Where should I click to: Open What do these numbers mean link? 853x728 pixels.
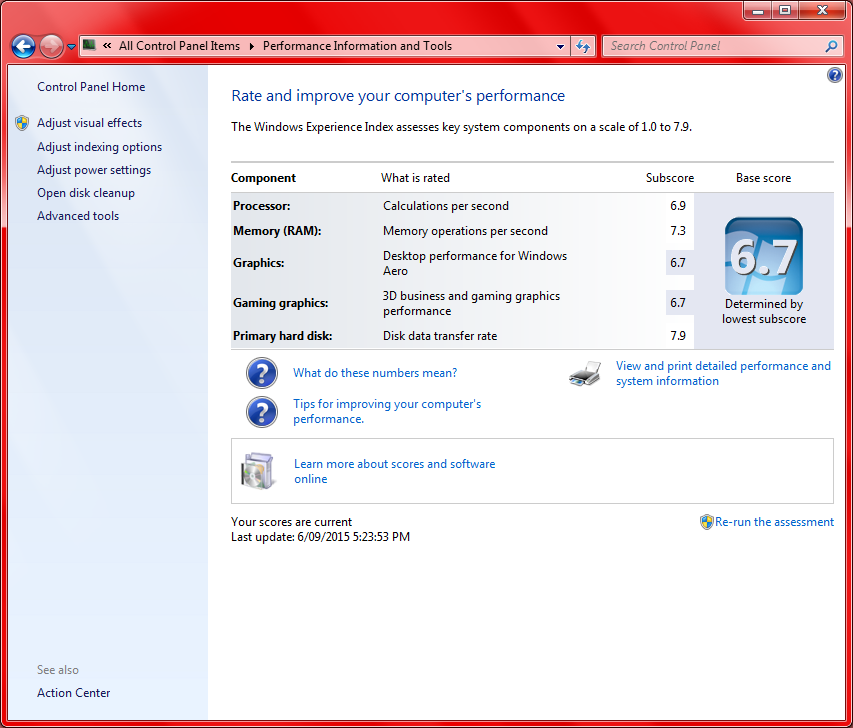pos(375,373)
